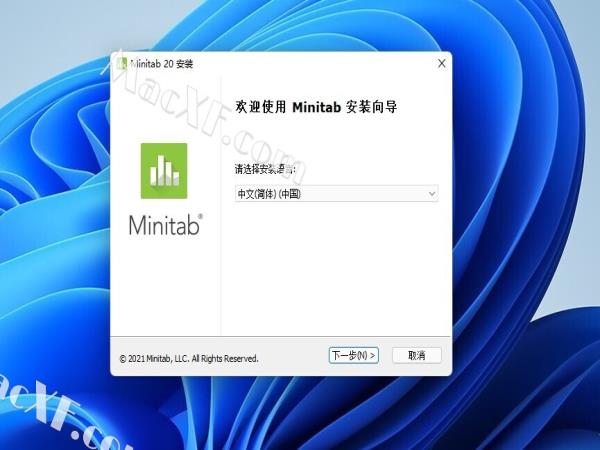Viewport: 600px width, 450px height.
Task: Click the © 2021 Minitab, LLC copyright text
Action: point(189,359)
